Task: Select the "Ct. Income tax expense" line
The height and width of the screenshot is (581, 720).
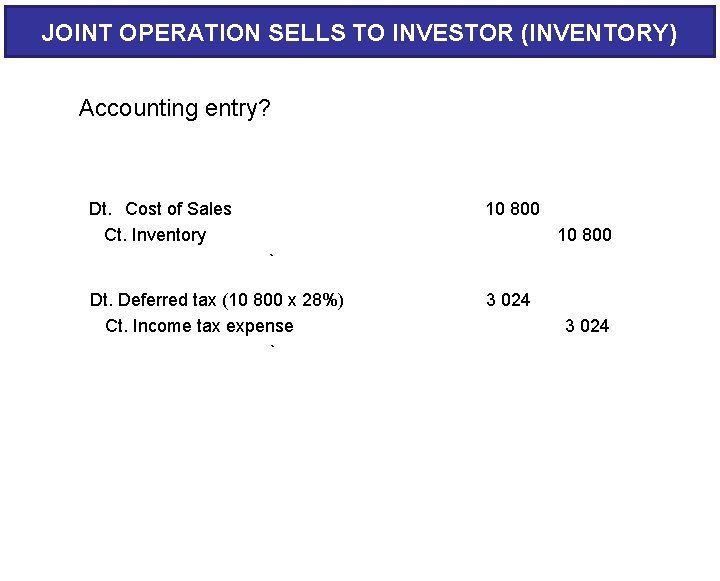Action: click(199, 326)
